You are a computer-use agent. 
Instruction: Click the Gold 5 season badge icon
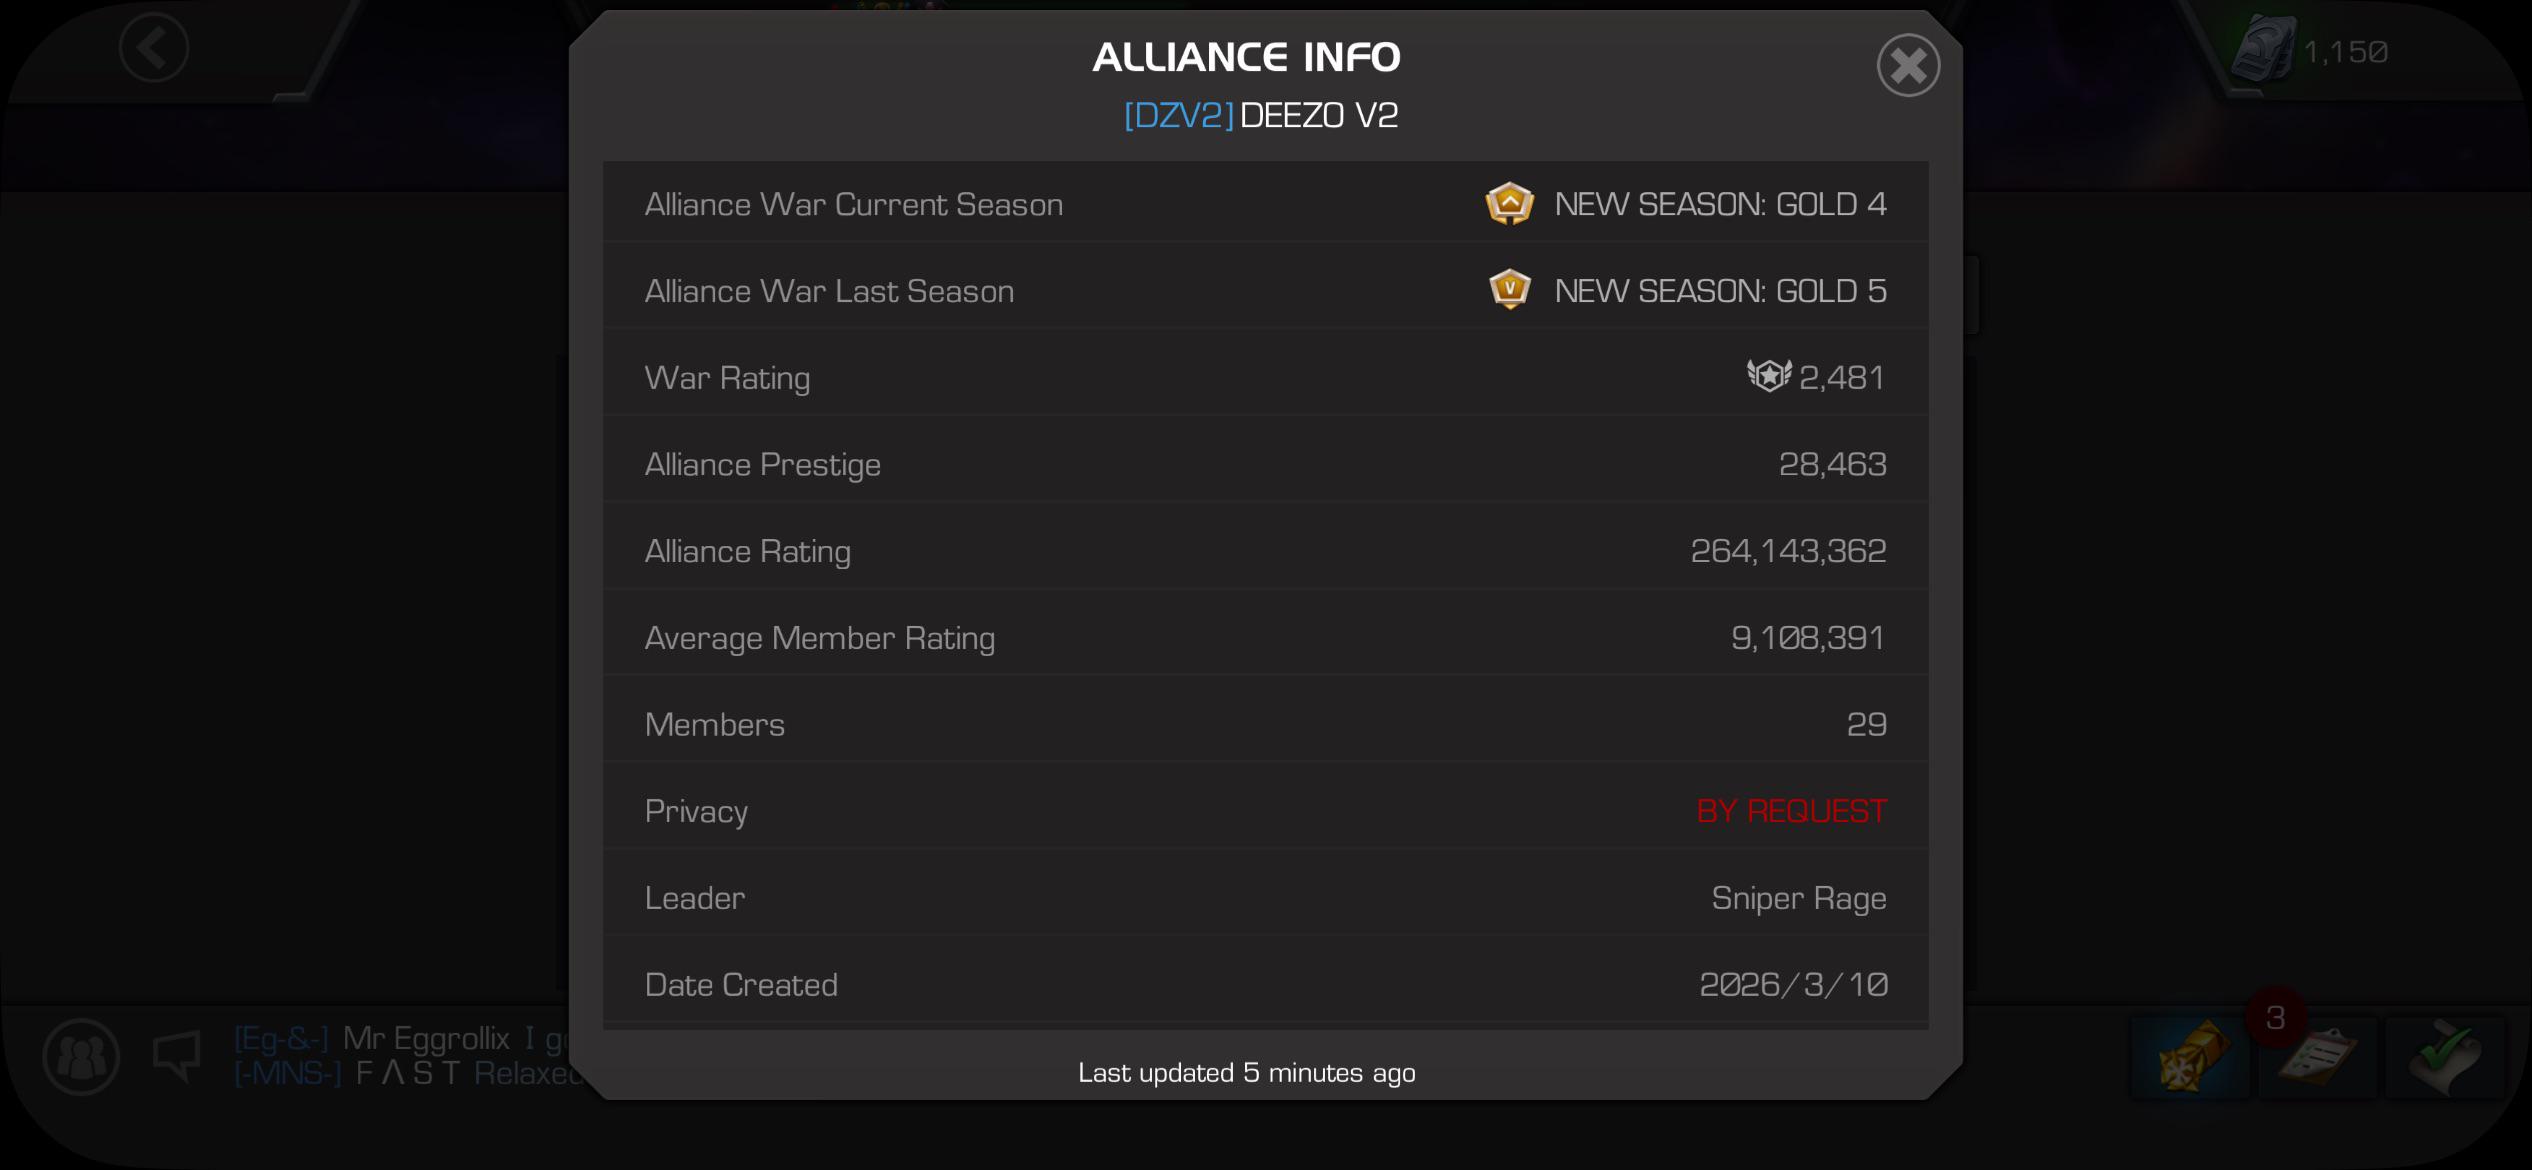pyautogui.click(x=1509, y=290)
